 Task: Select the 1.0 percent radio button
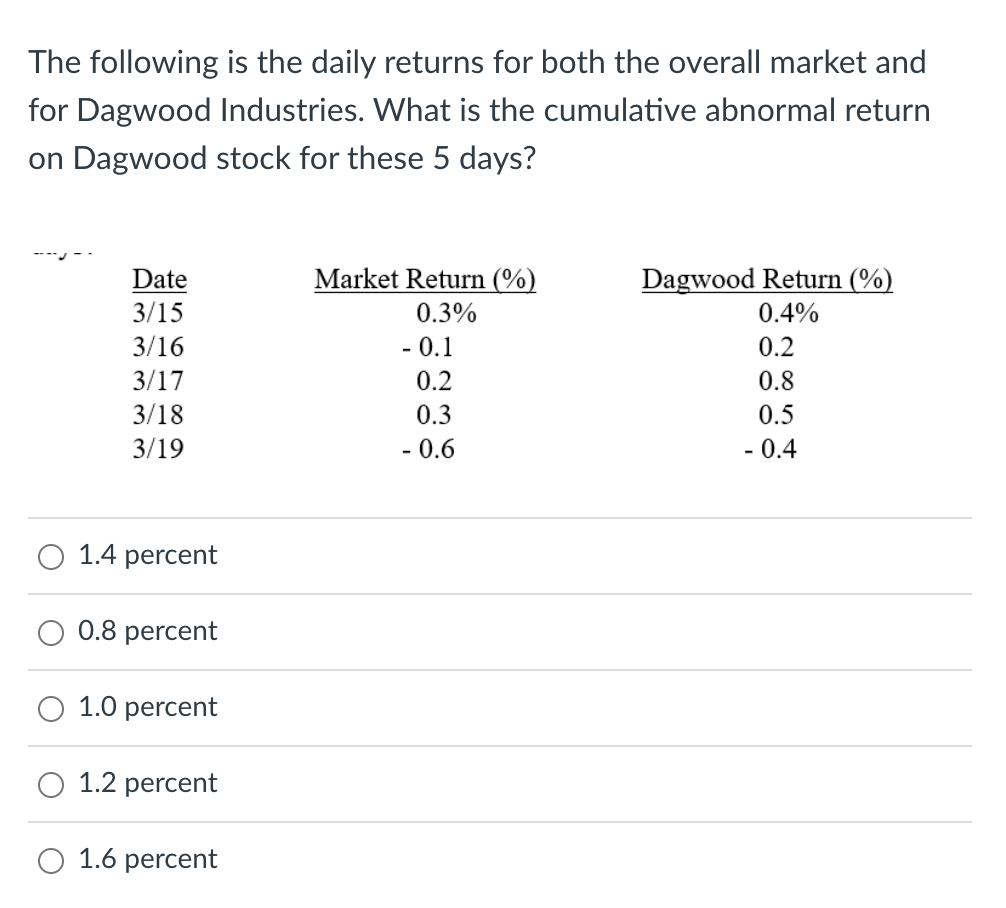[x=50, y=708]
